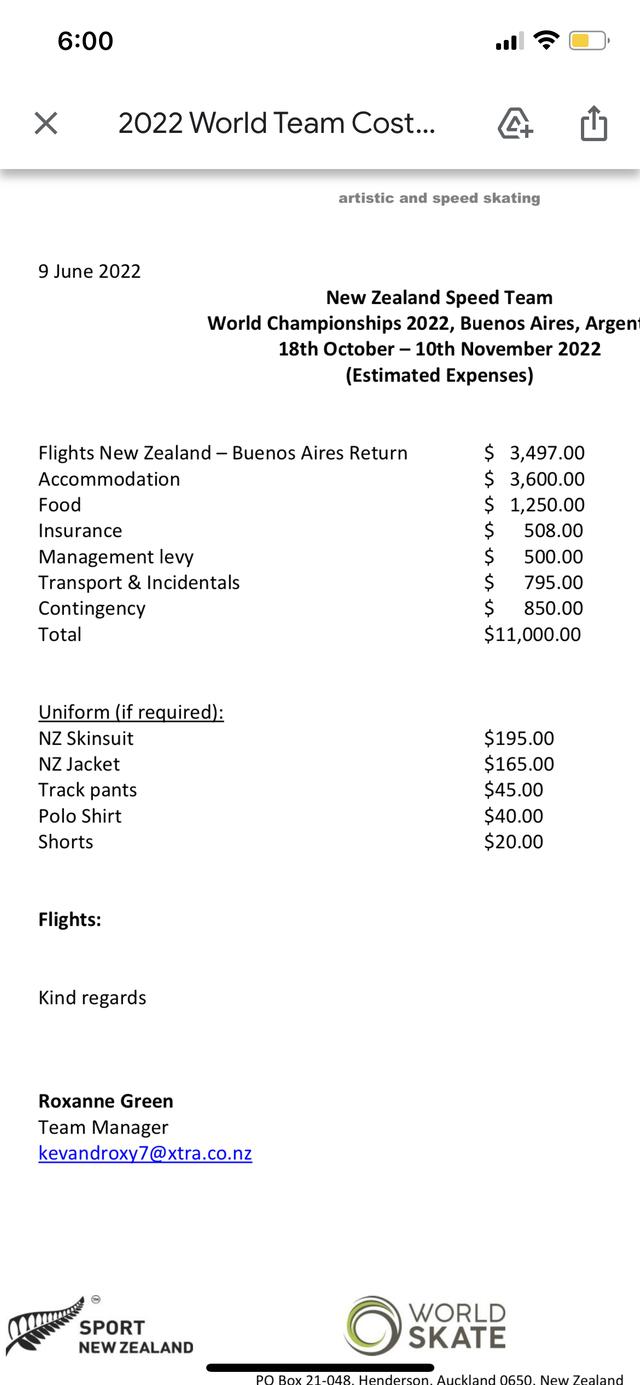Close the document viewer with the X icon
640x1385 pixels.
46,123
